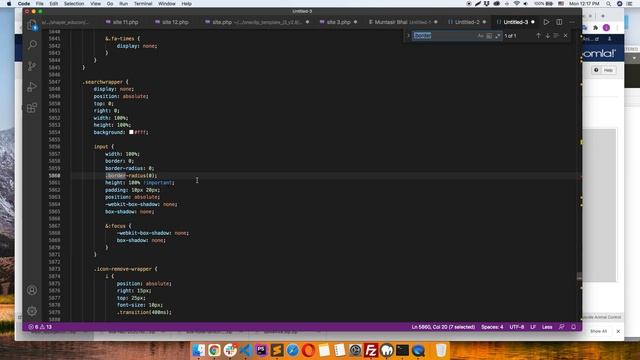Screen dimensions: 640x360
Task: Open the File menu
Action: pos(40,4)
